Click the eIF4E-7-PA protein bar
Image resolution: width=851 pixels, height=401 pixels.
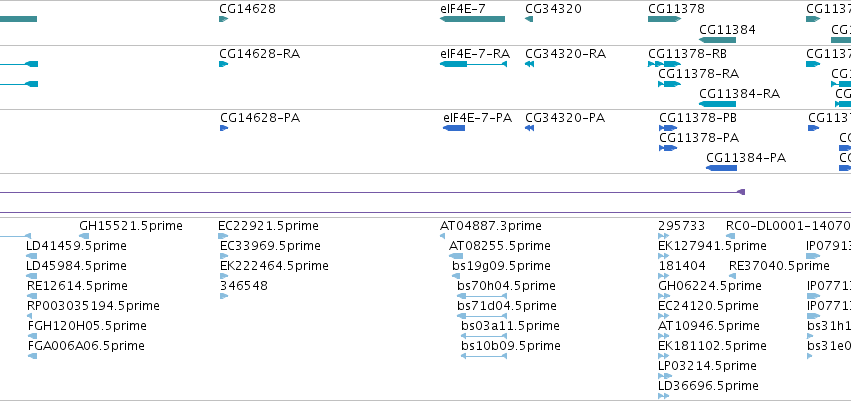(x=454, y=128)
